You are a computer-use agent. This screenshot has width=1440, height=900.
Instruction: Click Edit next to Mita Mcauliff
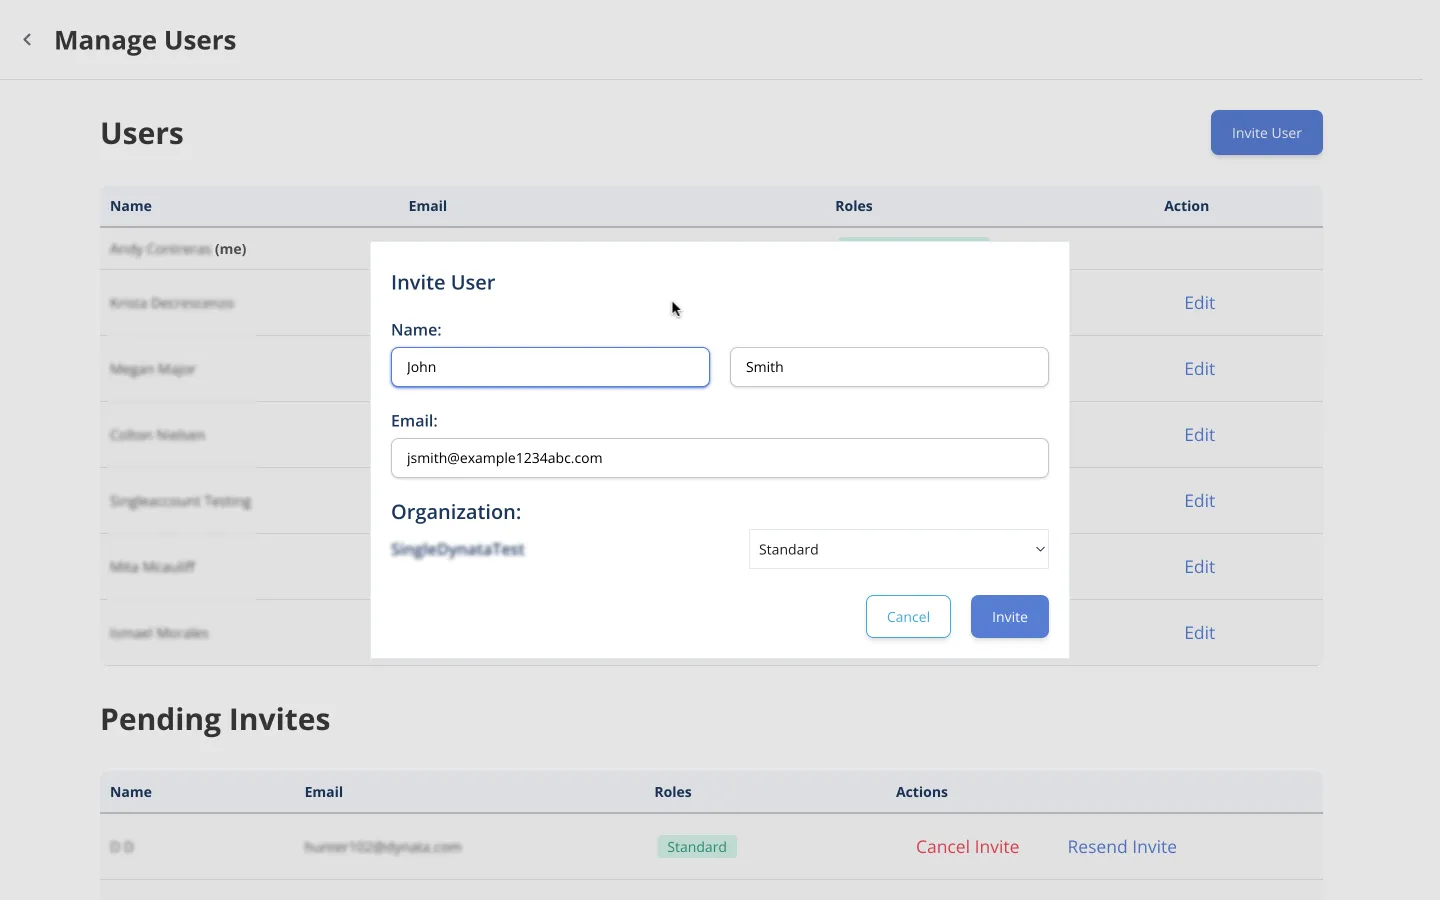click(x=1199, y=567)
